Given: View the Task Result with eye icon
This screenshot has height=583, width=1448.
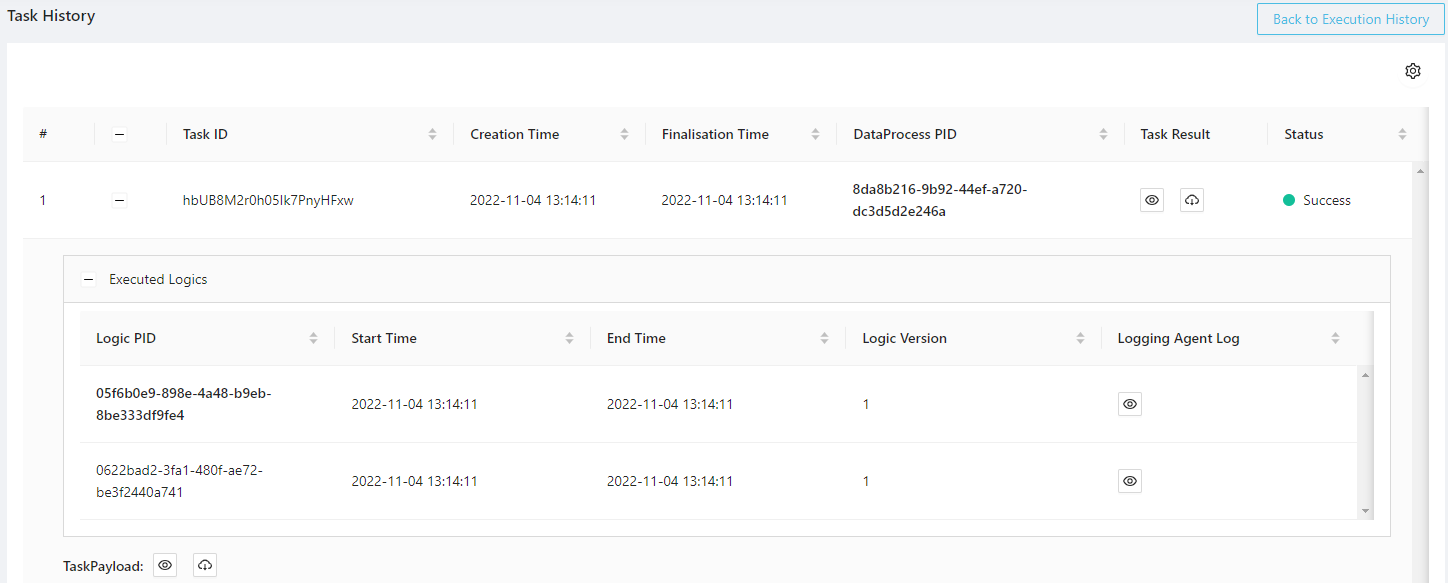Looking at the screenshot, I should click(1152, 200).
